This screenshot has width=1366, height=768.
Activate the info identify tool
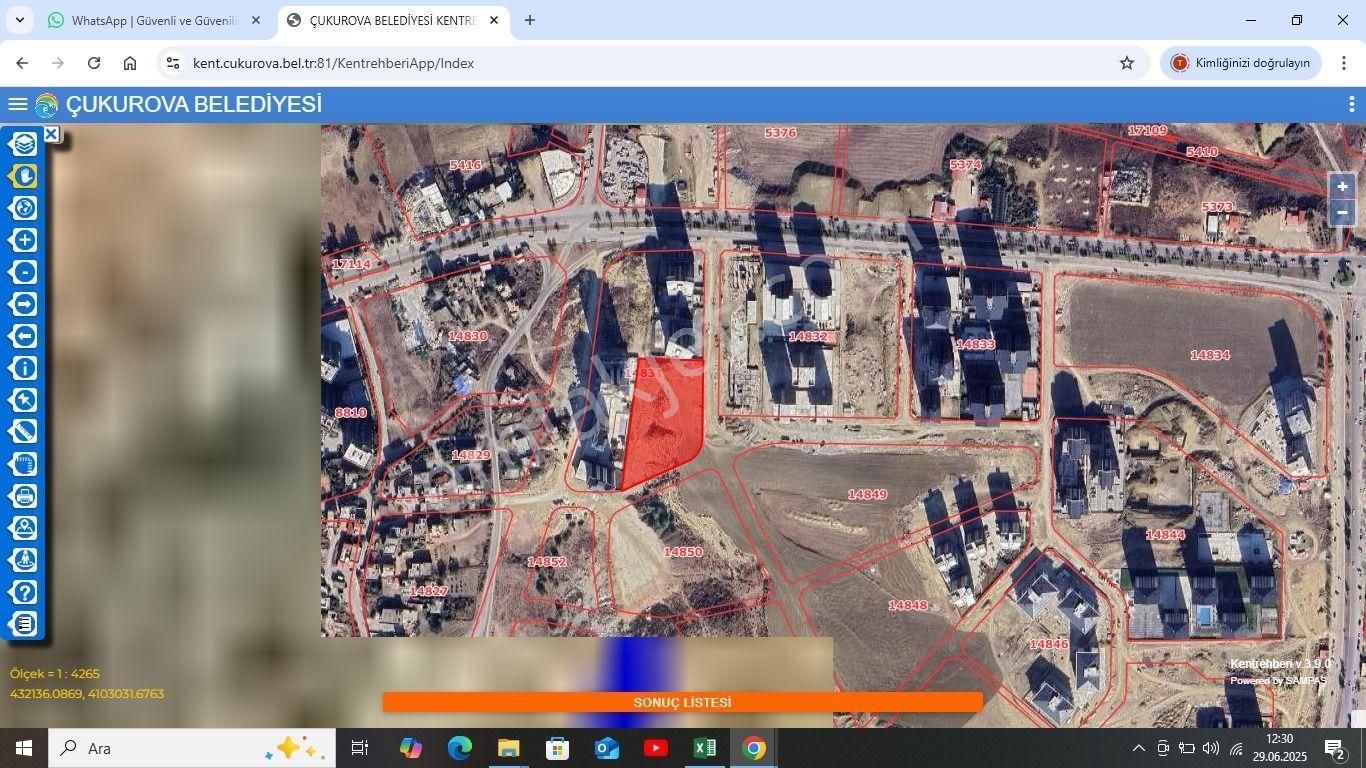pyautogui.click(x=24, y=368)
